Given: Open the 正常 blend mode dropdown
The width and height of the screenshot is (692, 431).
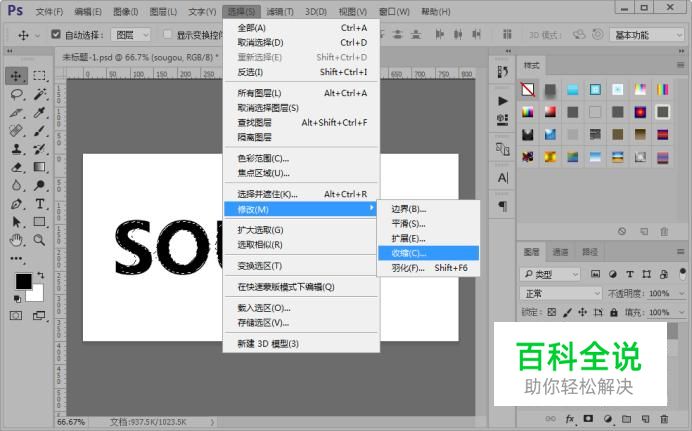Looking at the screenshot, I should [x=560, y=293].
